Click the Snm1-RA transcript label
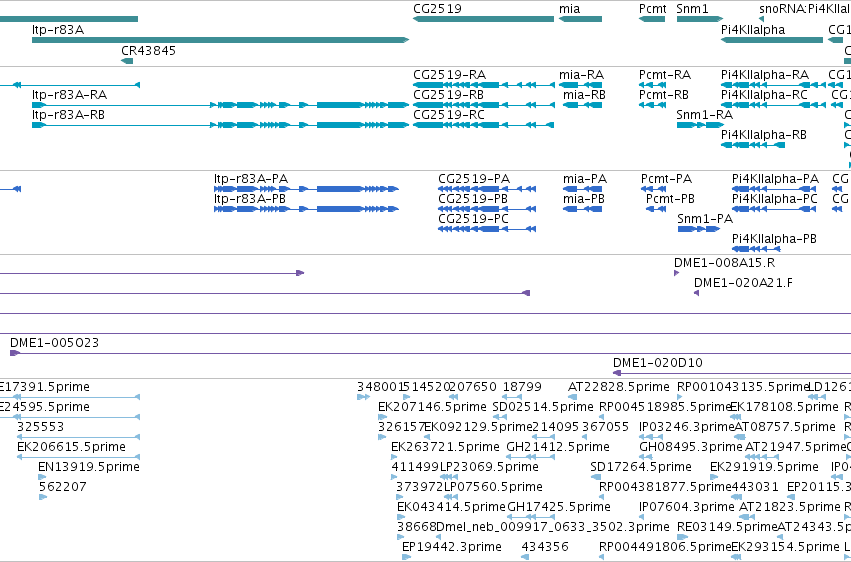Screen dimensions: 851x562 [704, 115]
